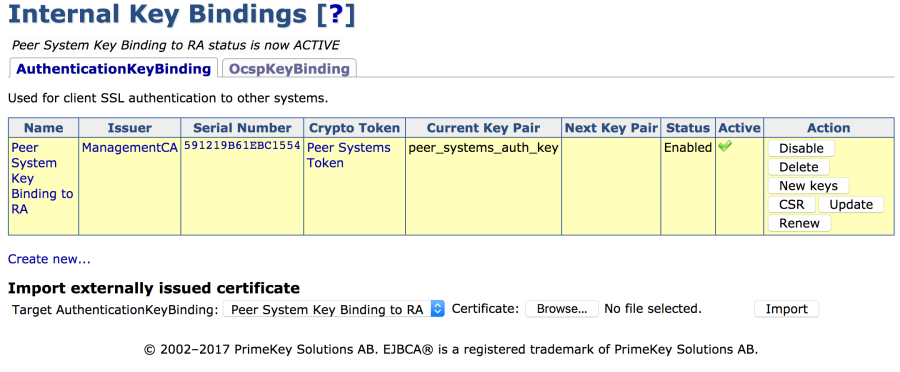Open Peer System Key Binding to RA link
The height and width of the screenshot is (372, 900).
42,179
